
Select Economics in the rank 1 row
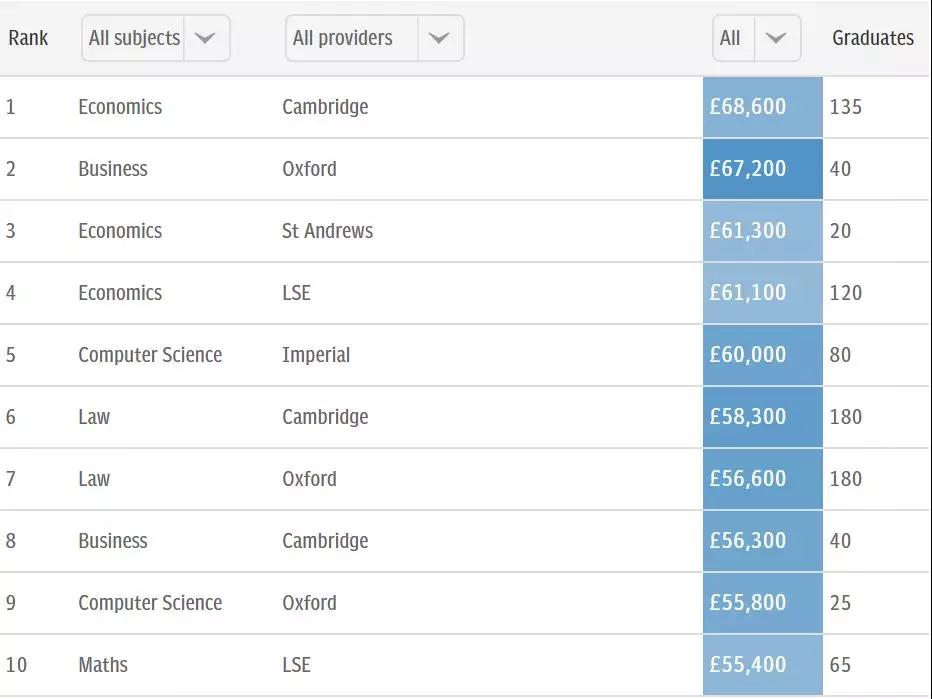coord(120,107)
